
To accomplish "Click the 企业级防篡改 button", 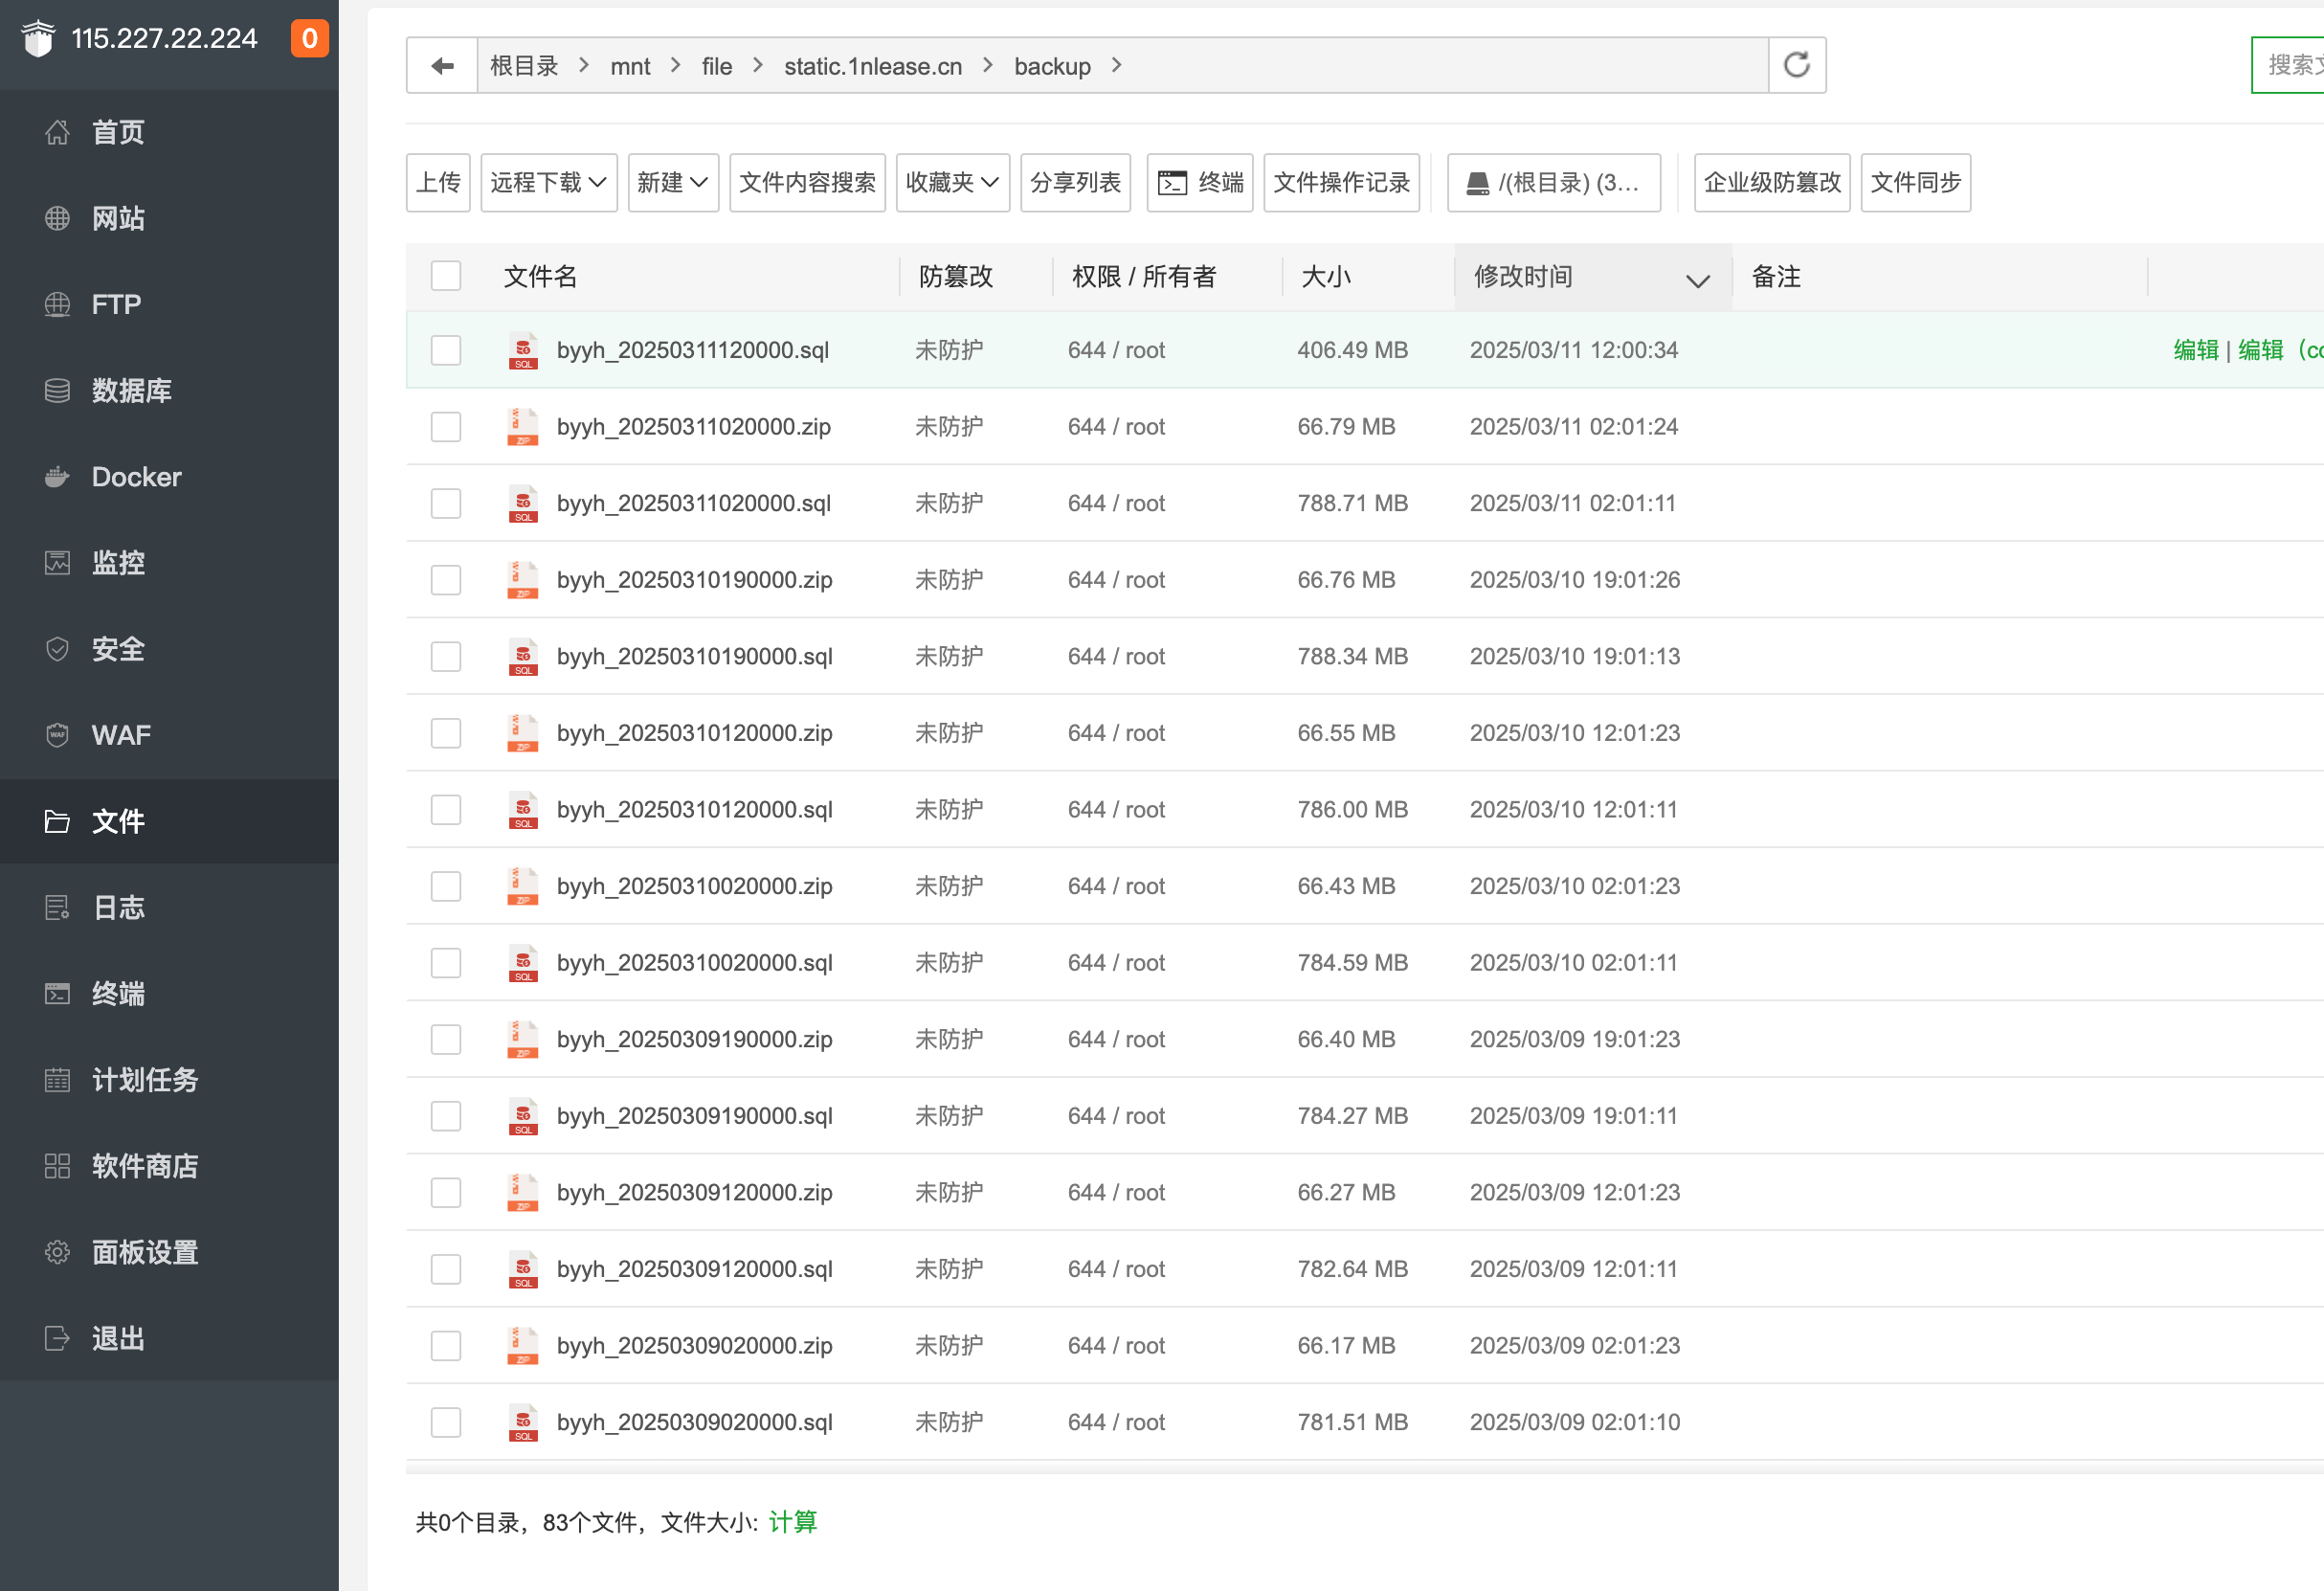I will point(1772,182).
